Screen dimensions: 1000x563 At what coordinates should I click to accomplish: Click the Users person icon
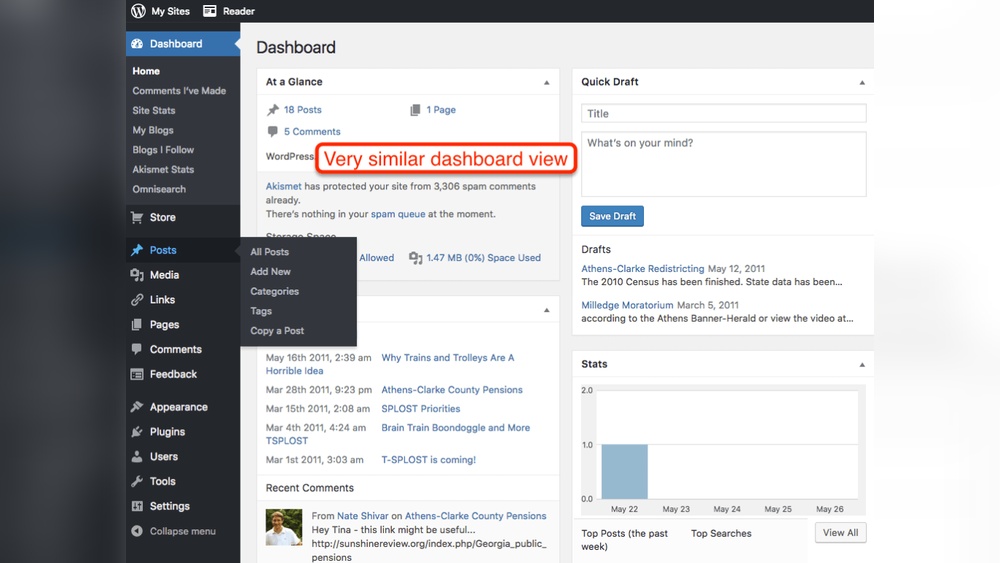137,457
